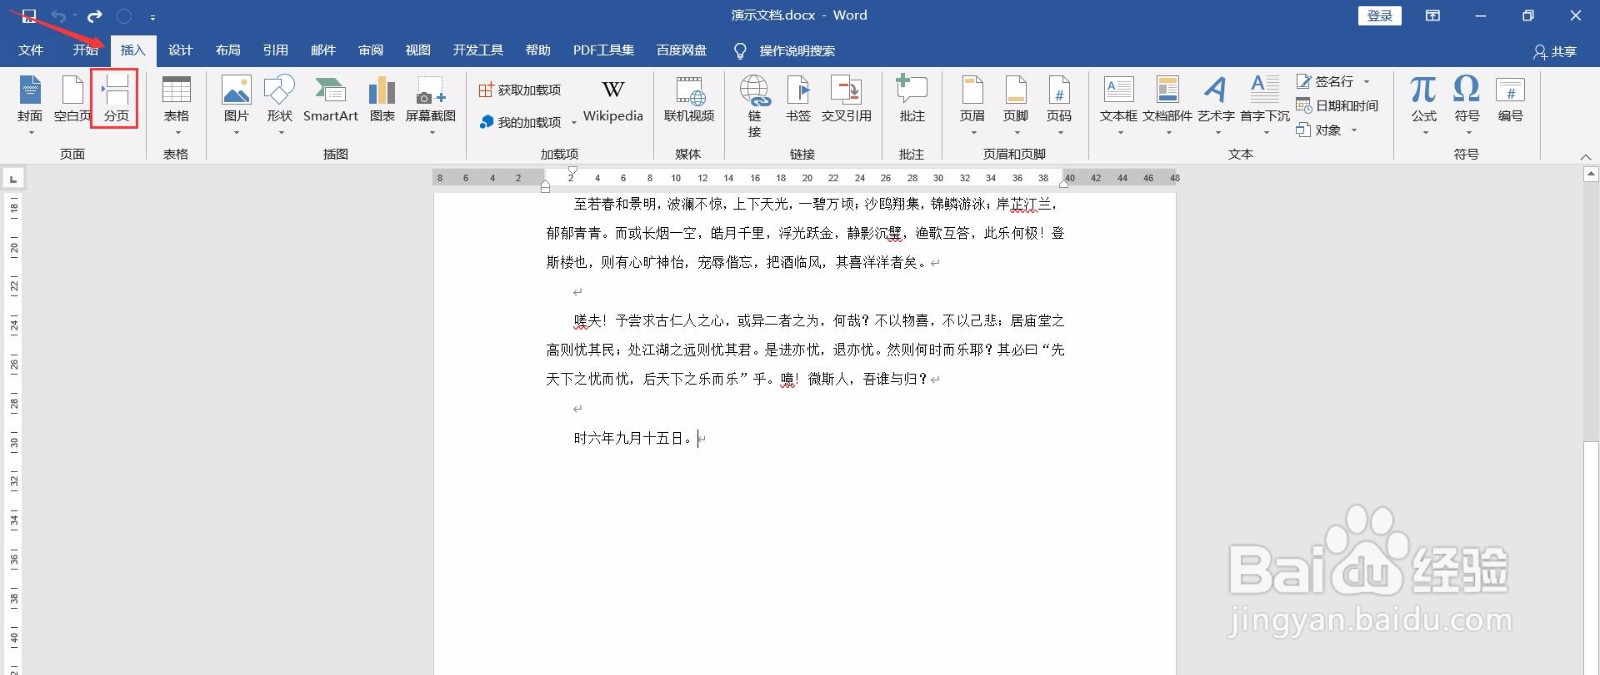
Task: Open the Footer (页脚) menu
Action: coord(1016,103)
